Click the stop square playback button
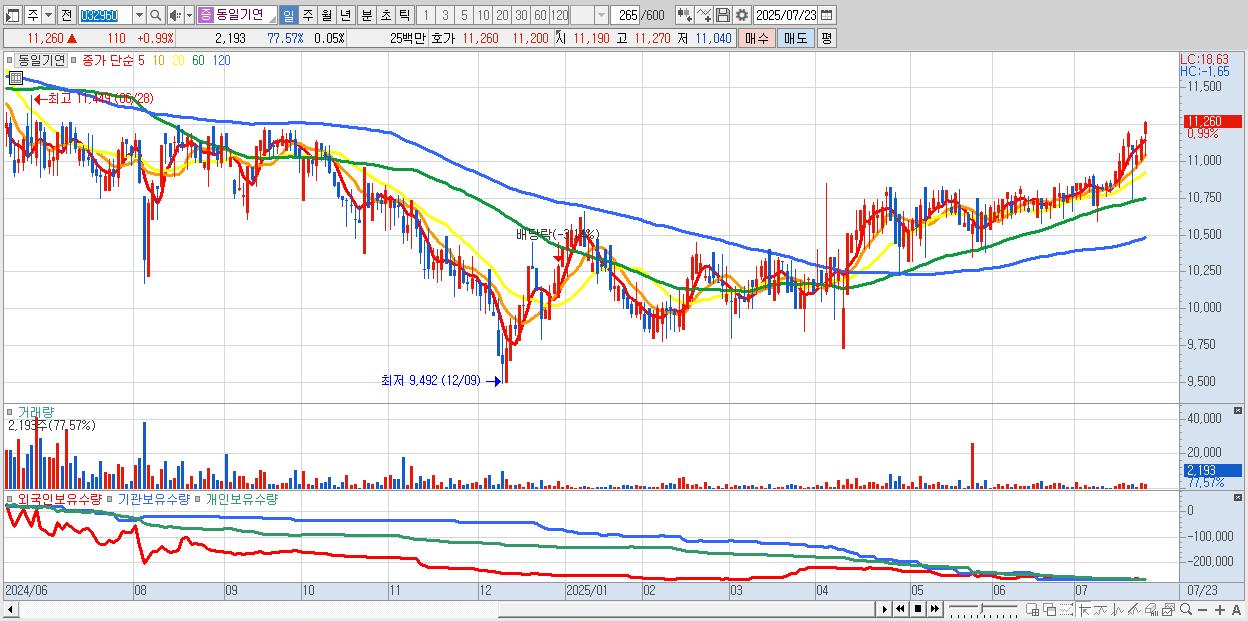1248x621 pixels. click(918, 609)
